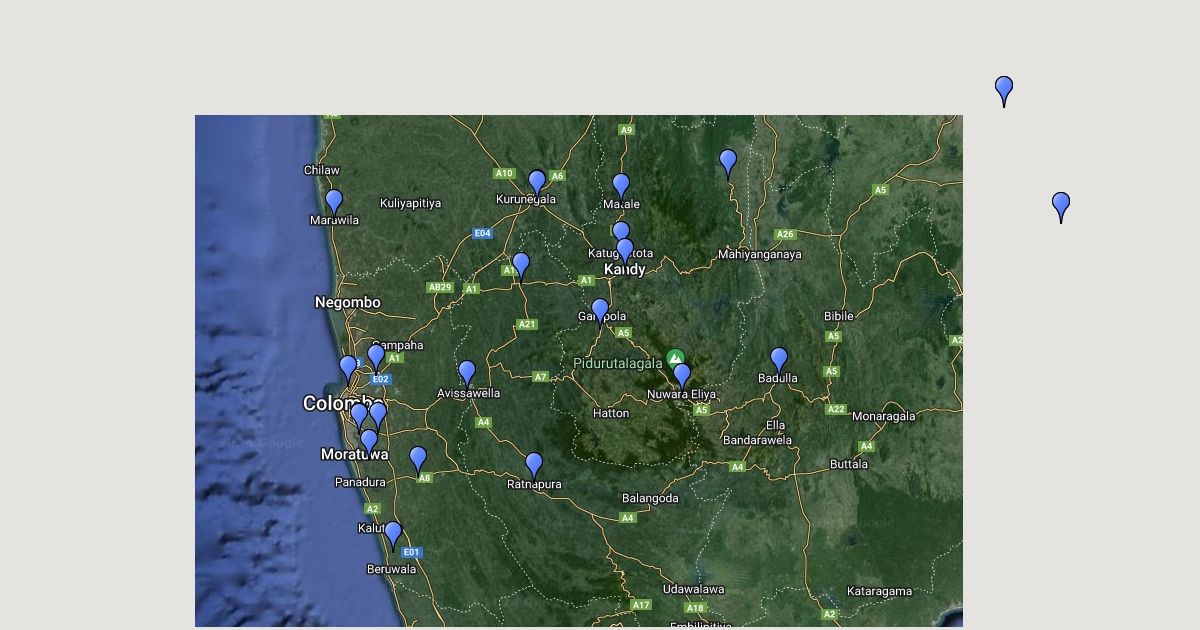Select the marker pin above Moratuwa
Image resolution: width=1200 pixels, height=630 pixels.
tap(369, 441)
